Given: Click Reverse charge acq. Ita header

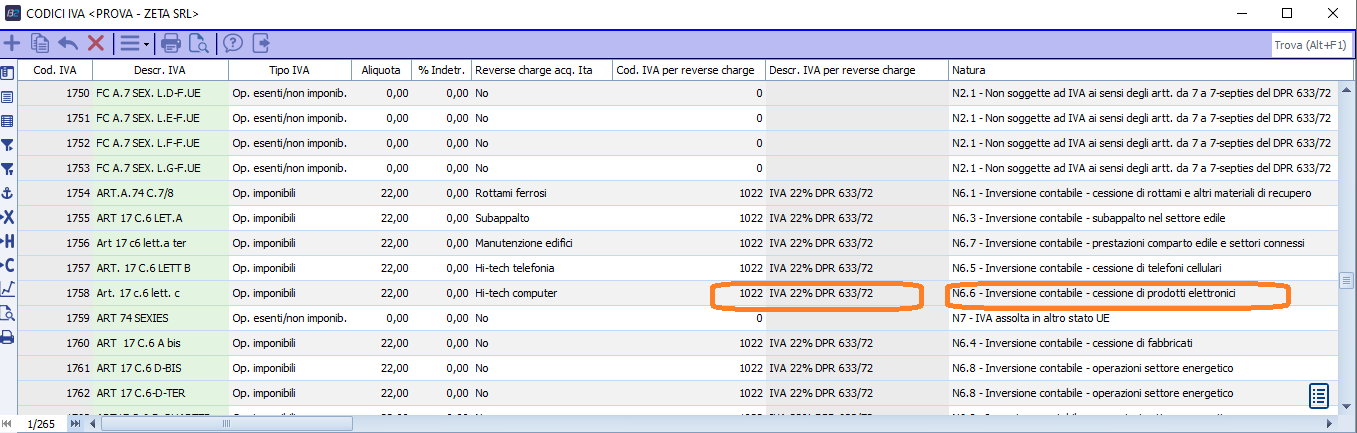Looking at the screenshot, I should 542,71.
